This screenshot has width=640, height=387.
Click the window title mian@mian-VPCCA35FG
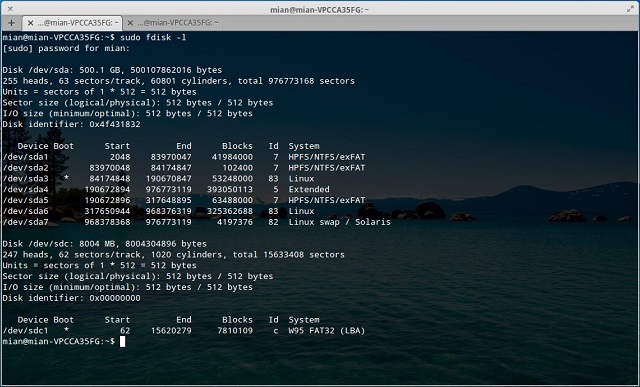(x=319, y=9)
